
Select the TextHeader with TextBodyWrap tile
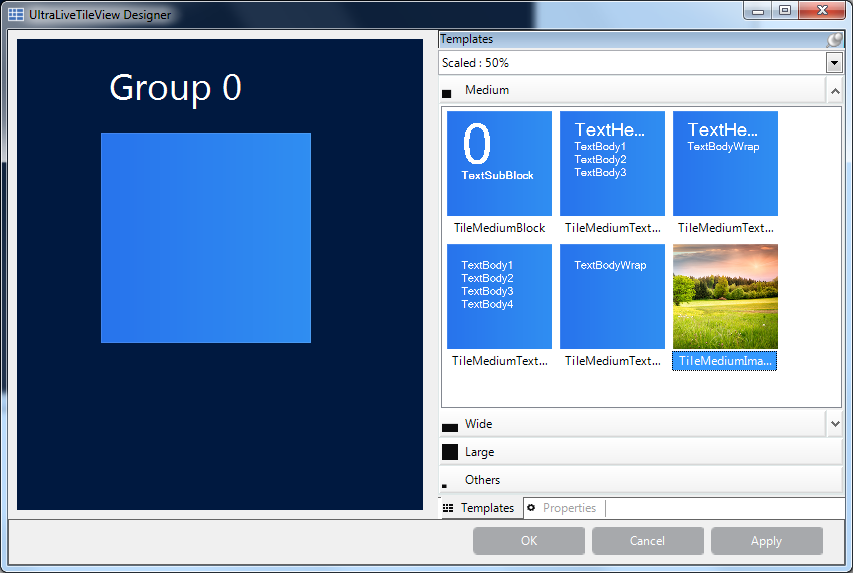point(725,163)
